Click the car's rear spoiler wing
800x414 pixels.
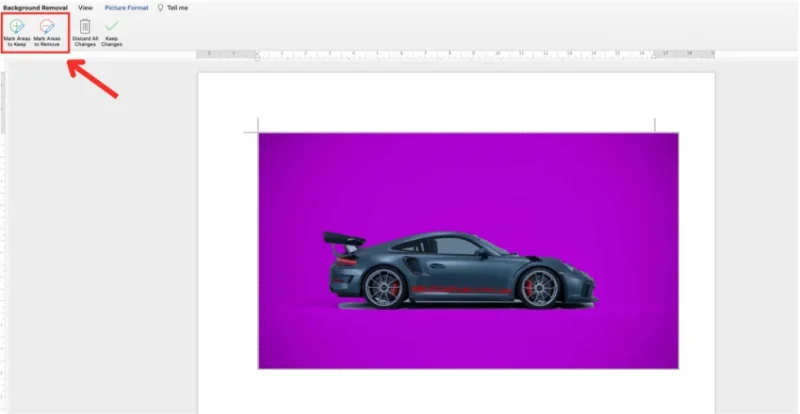click(340, 239)
